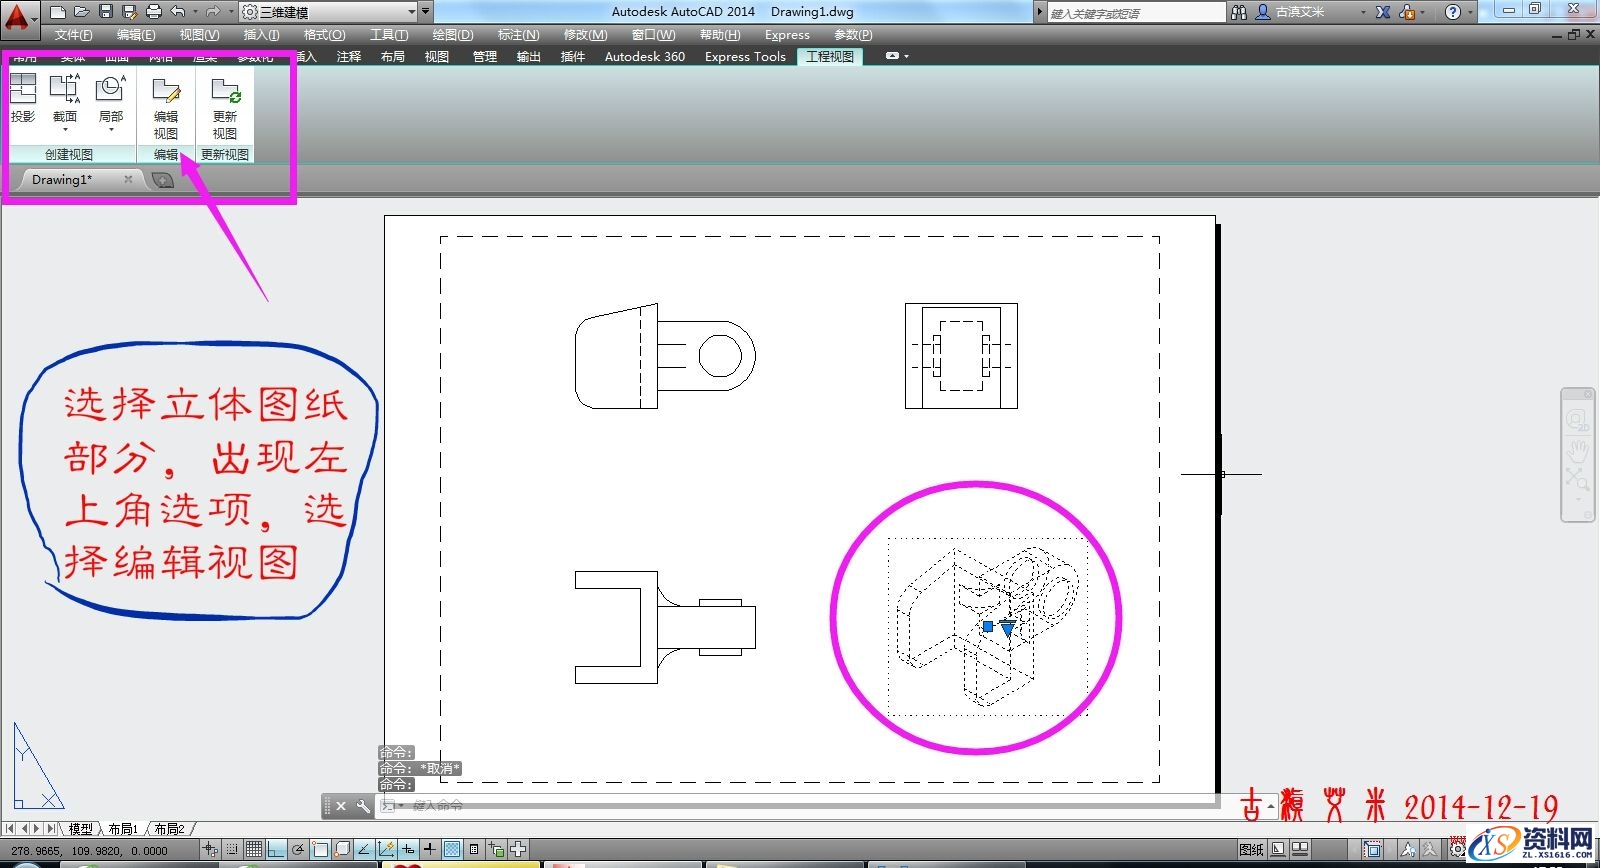This screenshot has height=868, width=1600.
Task: Click the Save icon in quick access toolbar
Action: [x=106, y=12]
